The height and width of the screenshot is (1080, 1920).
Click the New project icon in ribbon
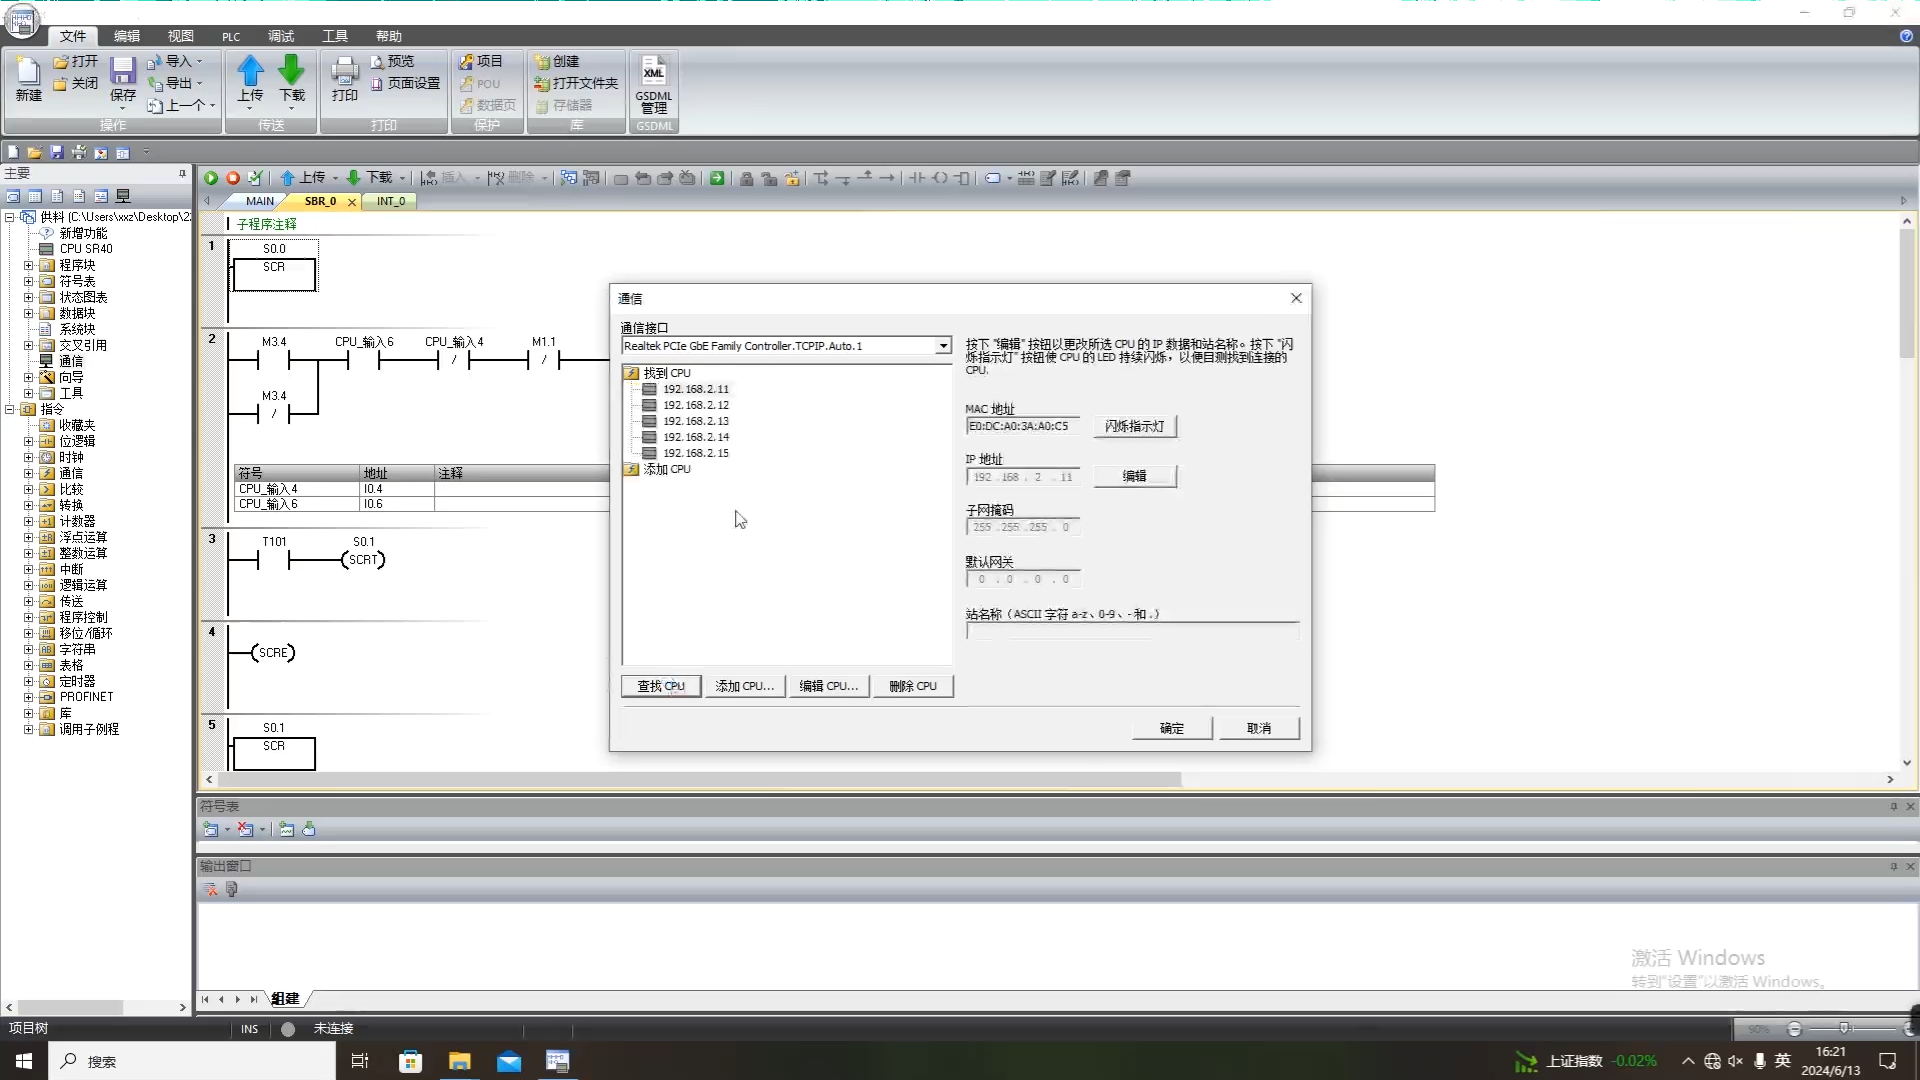point(28,72)
